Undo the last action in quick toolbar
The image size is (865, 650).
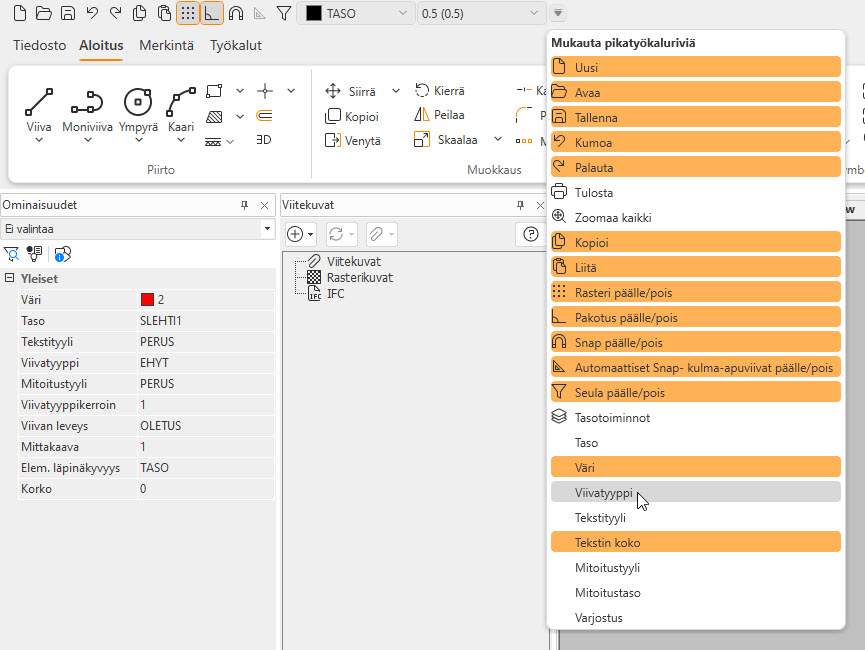click(92, 13)
